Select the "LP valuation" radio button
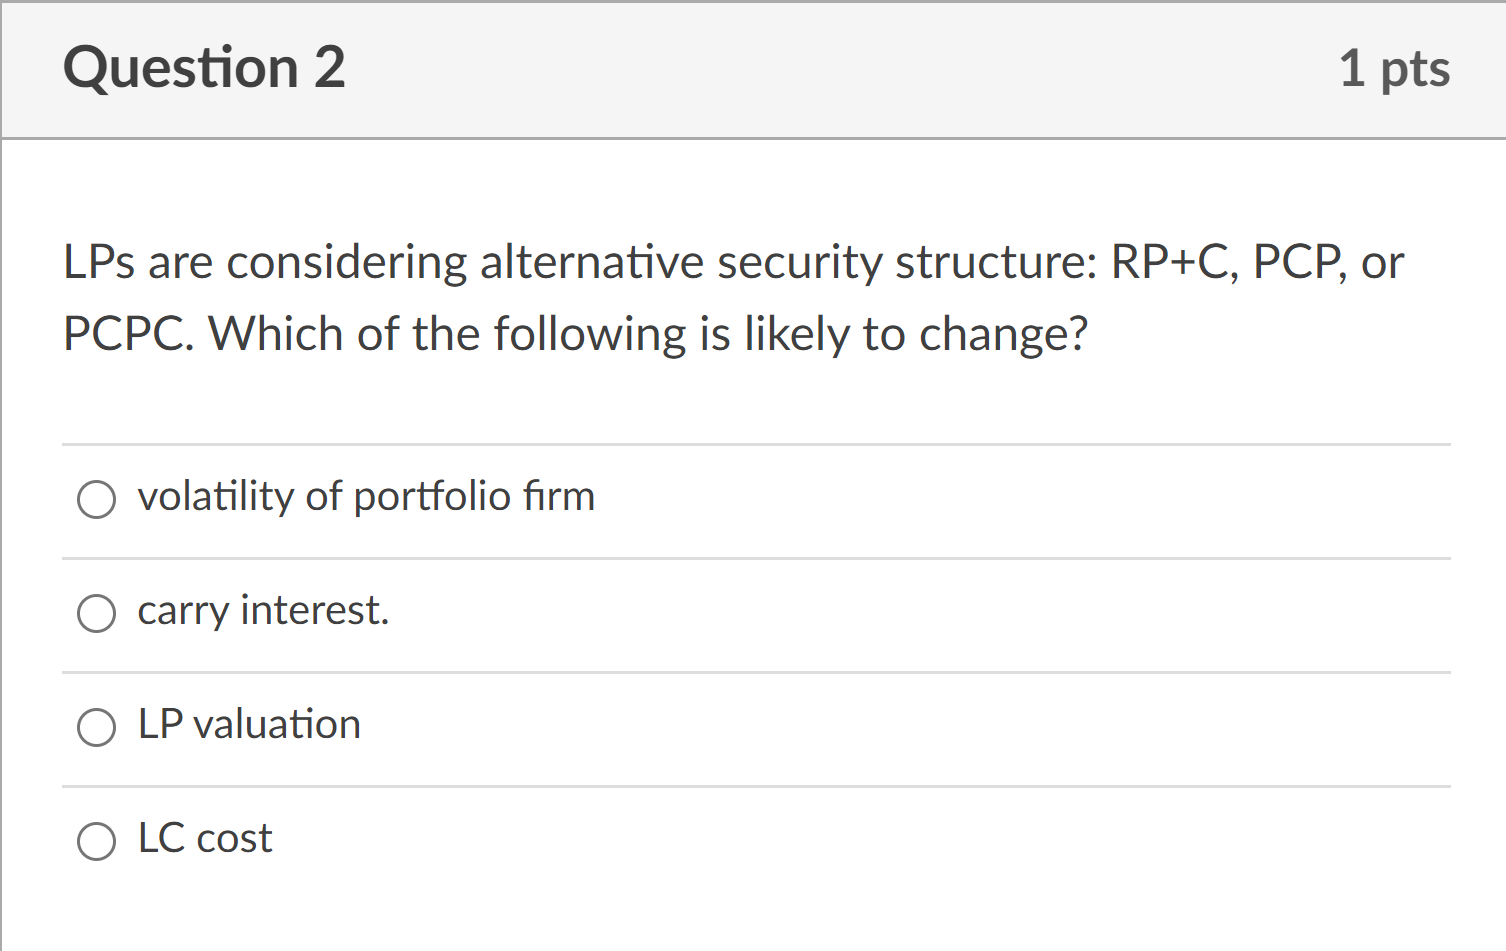Screen dimensions: 1506x951 click(x=96, y=728)
